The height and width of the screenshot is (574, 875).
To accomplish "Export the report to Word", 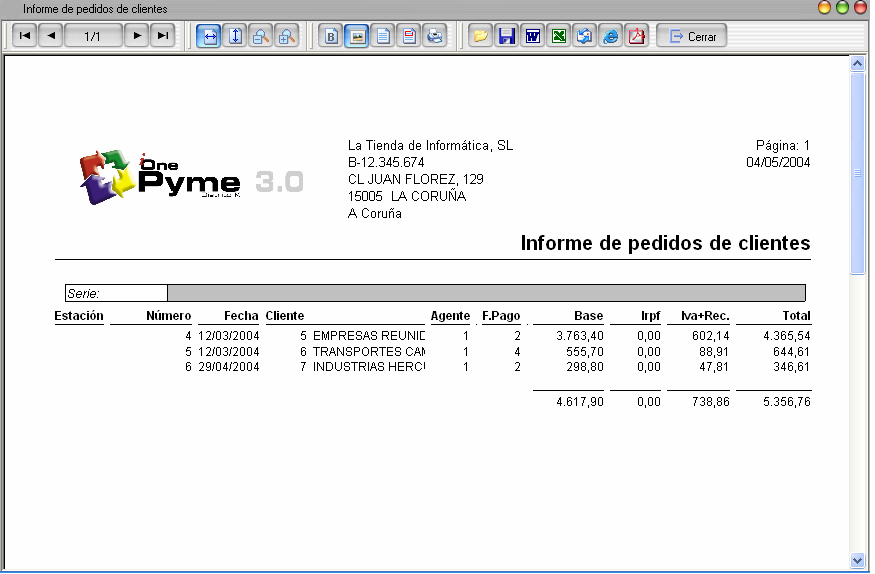I will [x=533, y=36].
